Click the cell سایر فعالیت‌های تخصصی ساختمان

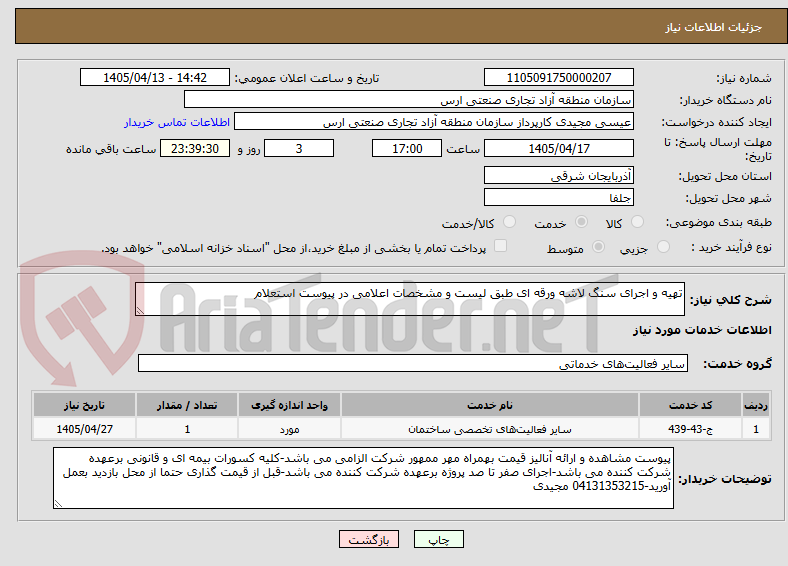click(489, 429)
